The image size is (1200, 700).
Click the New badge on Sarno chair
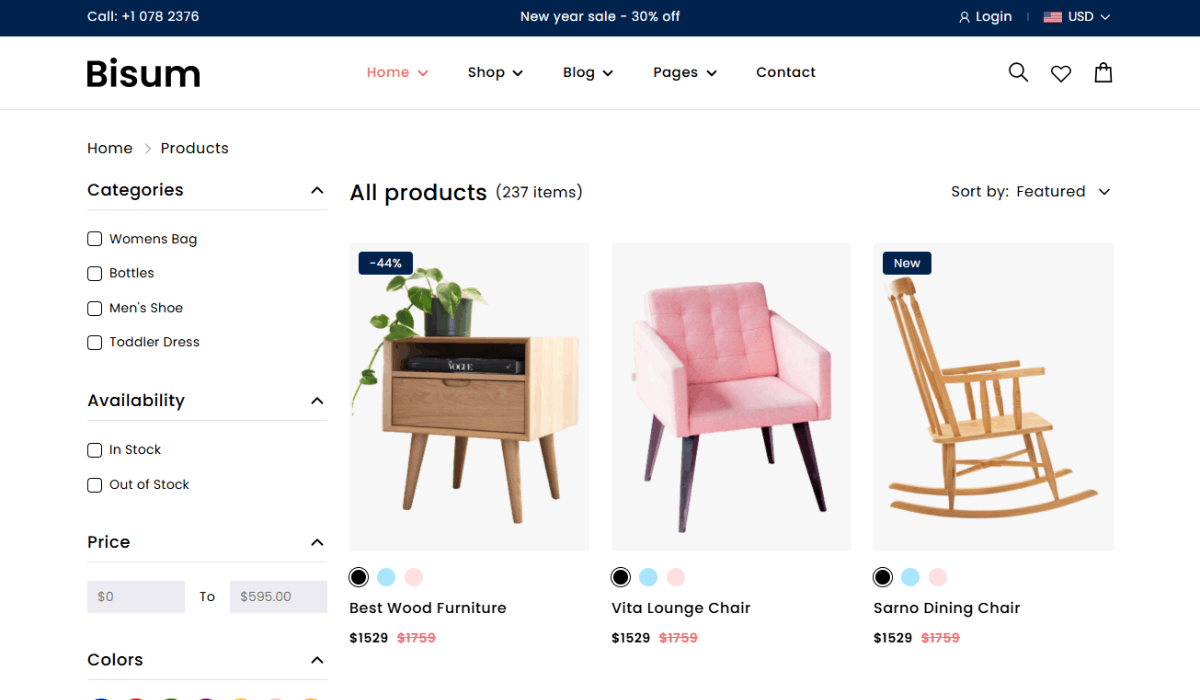coord(907,263)
